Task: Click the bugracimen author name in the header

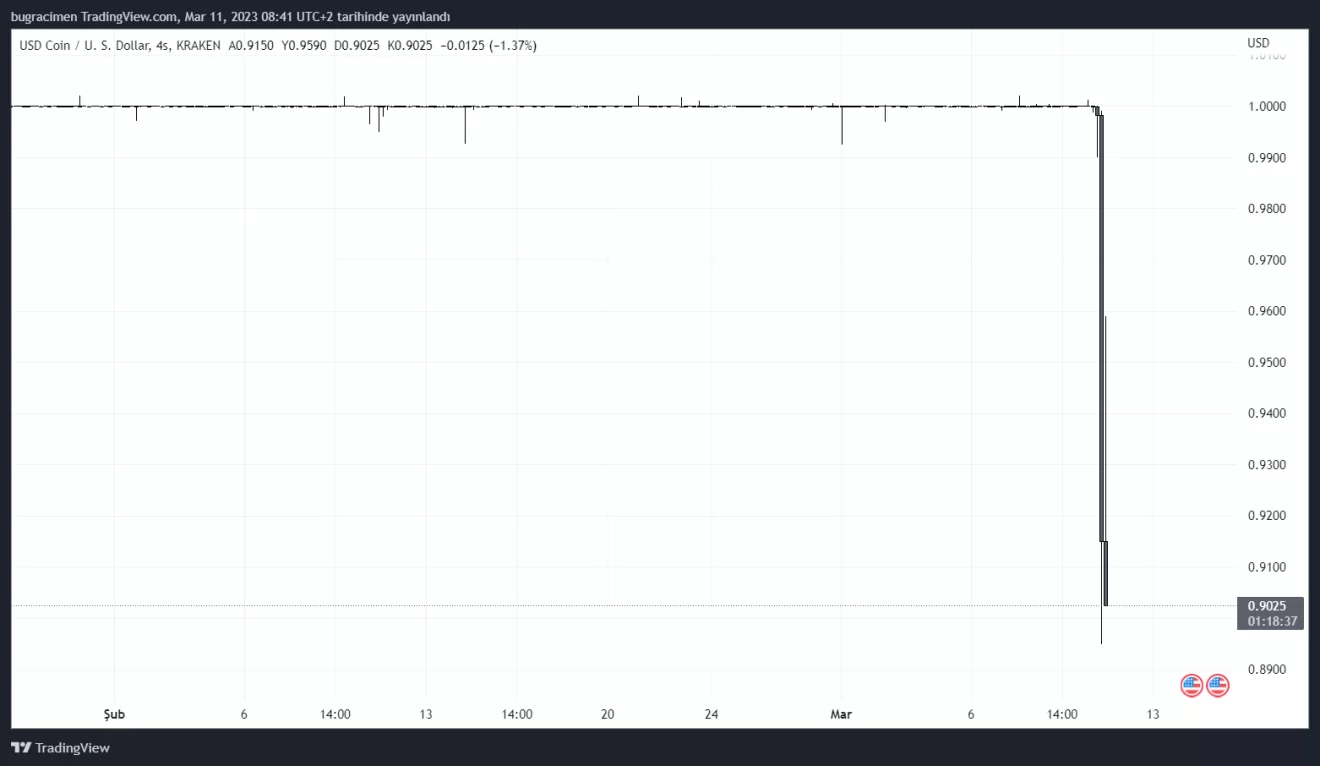Action: point(38,17)
